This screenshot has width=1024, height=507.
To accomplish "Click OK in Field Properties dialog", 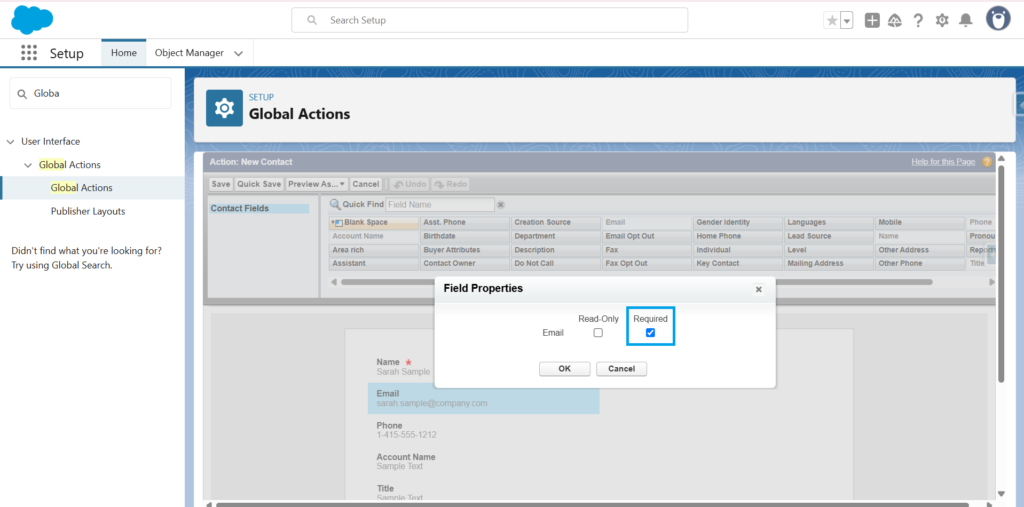I will pos(564,369).
